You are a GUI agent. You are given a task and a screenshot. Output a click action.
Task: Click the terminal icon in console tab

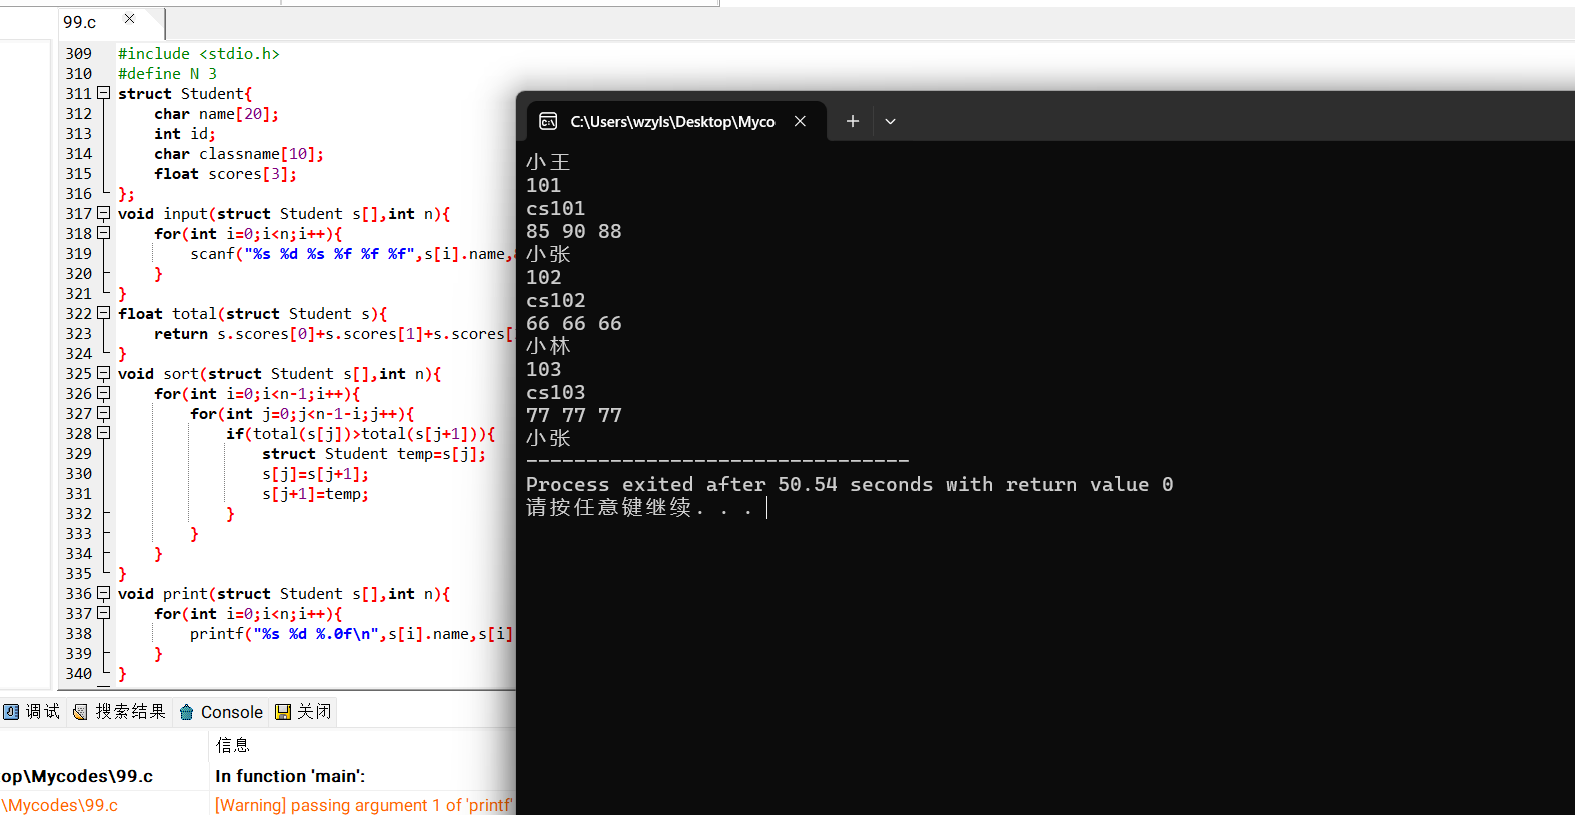click(x=548, y=121)
